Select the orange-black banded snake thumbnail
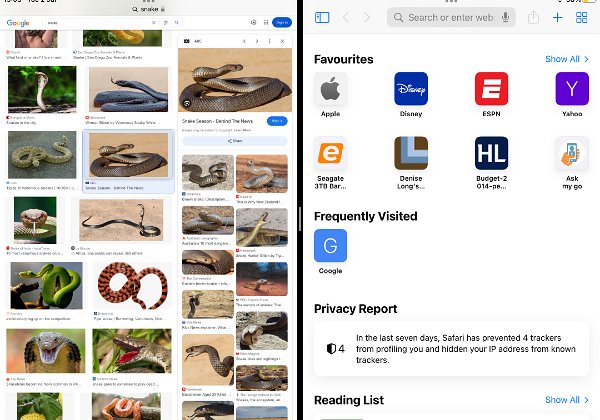 (132, 286)
